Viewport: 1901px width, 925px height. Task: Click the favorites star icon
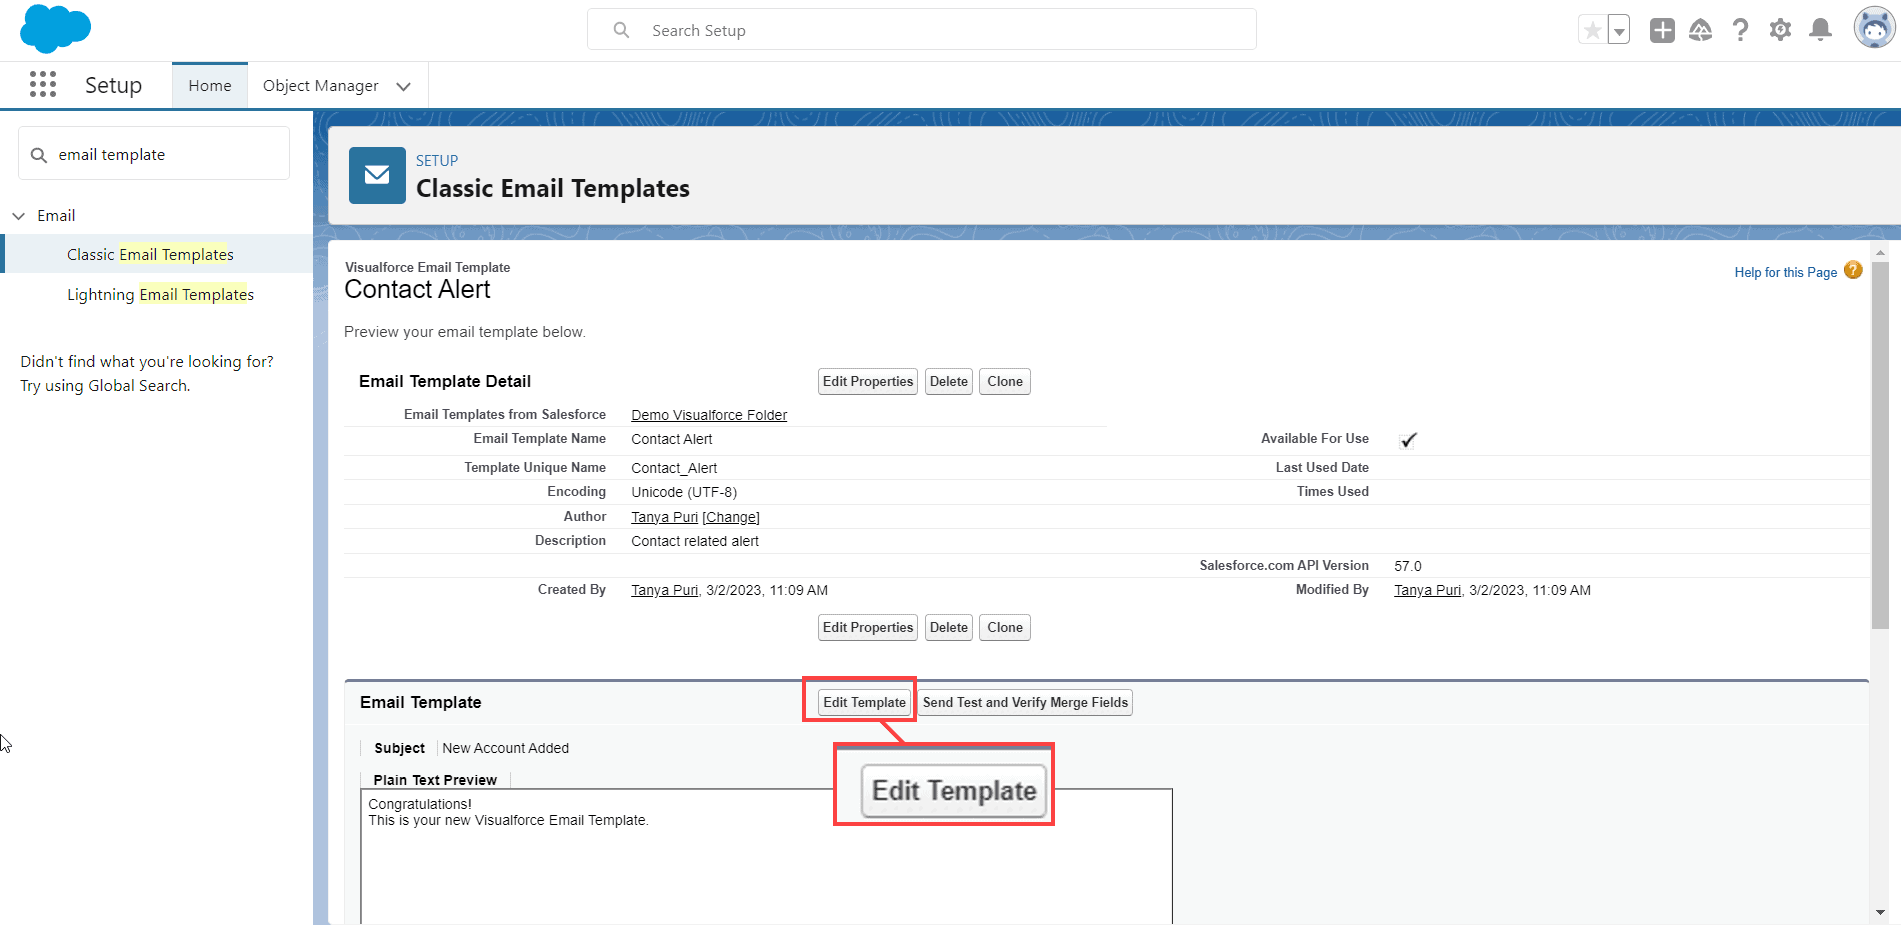pos(1593,30)
